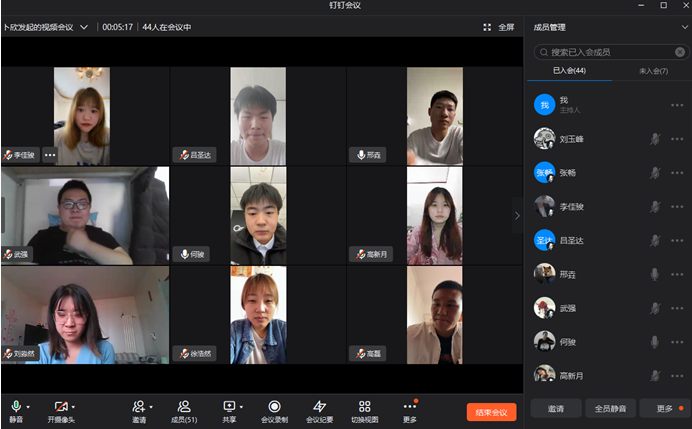Click the 会议录制 record icon
The height and width of the screenshot is (429, 692).
tap(274, 406)
